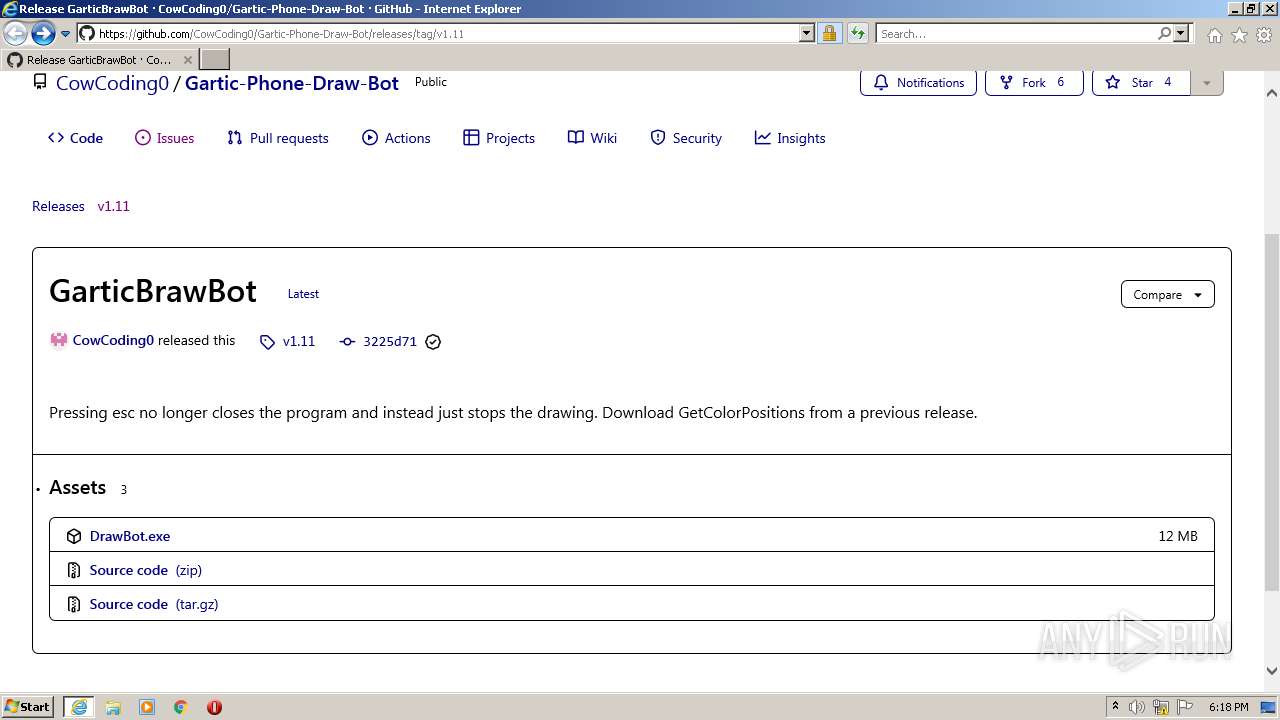Click the v1.11 breadcrumb link
Viewport: 1280px width, 720px height.
(113, 206)
